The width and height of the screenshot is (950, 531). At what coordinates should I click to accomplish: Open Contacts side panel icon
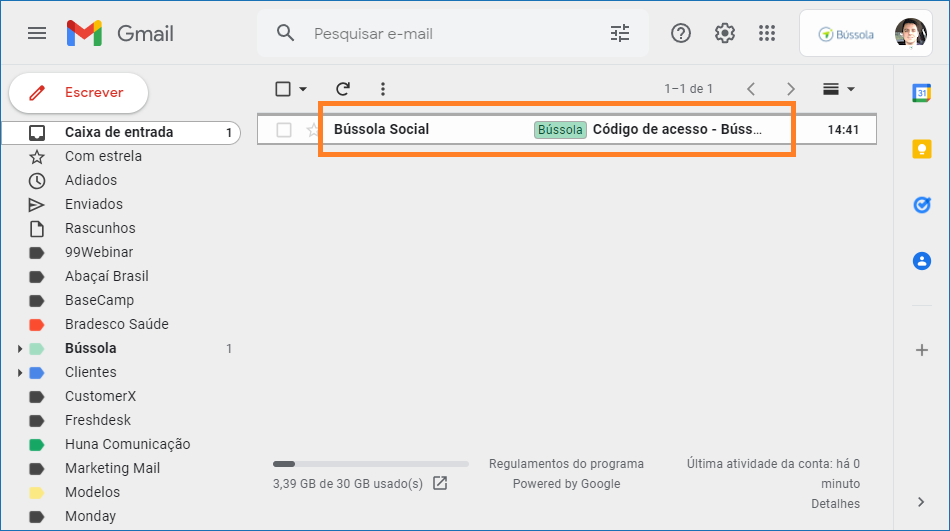[922, 261]
